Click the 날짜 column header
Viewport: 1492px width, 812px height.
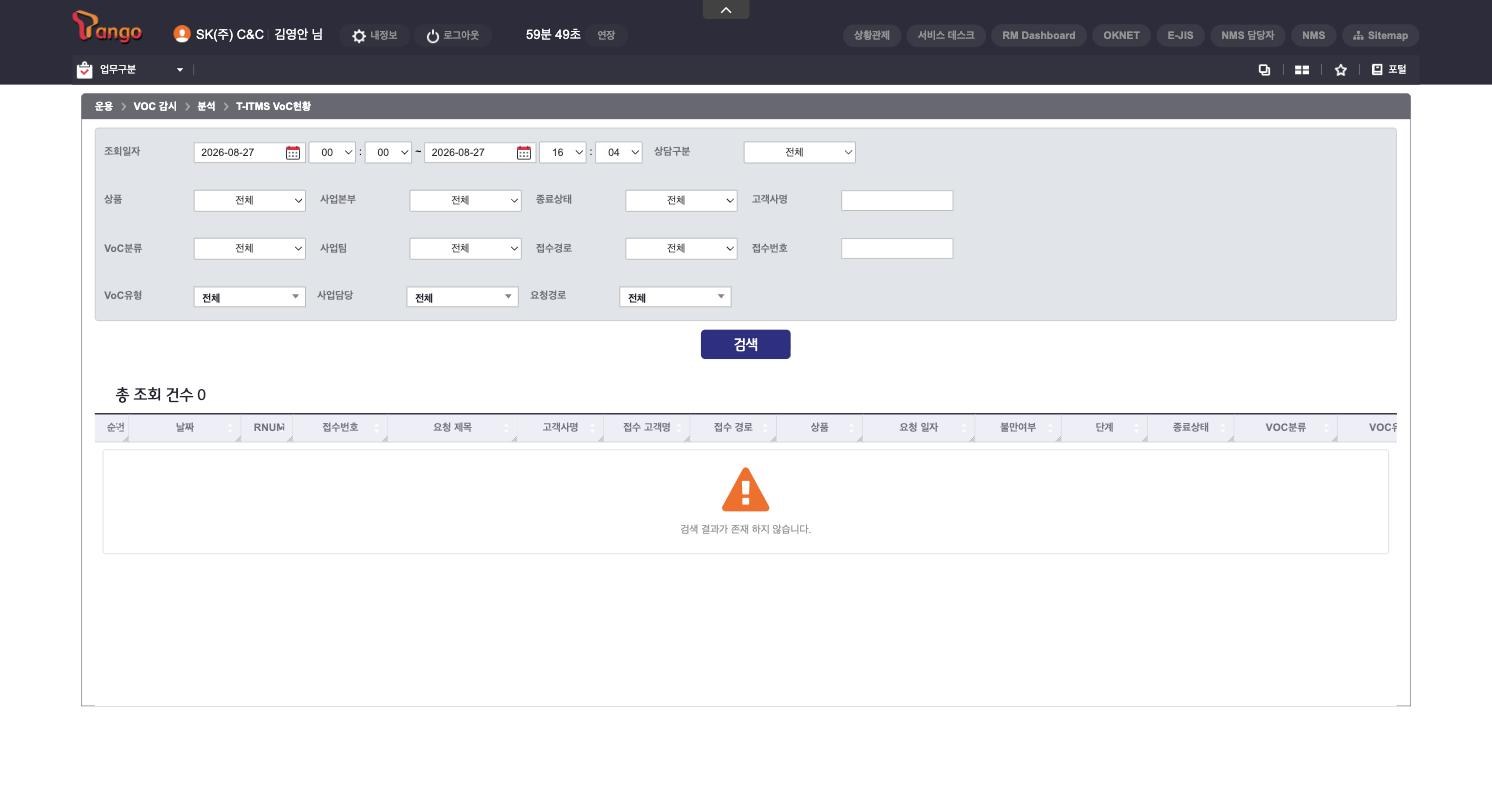pyautogui.click(x=185, y=427)
